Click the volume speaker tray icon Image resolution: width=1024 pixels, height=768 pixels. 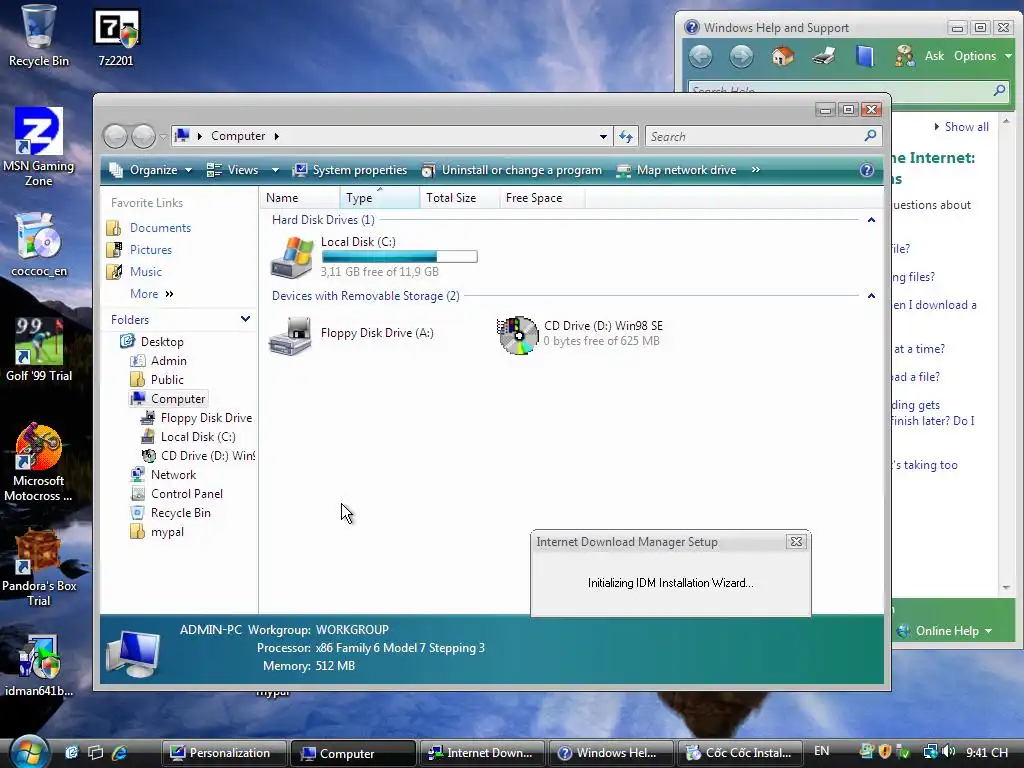point(950,752)
